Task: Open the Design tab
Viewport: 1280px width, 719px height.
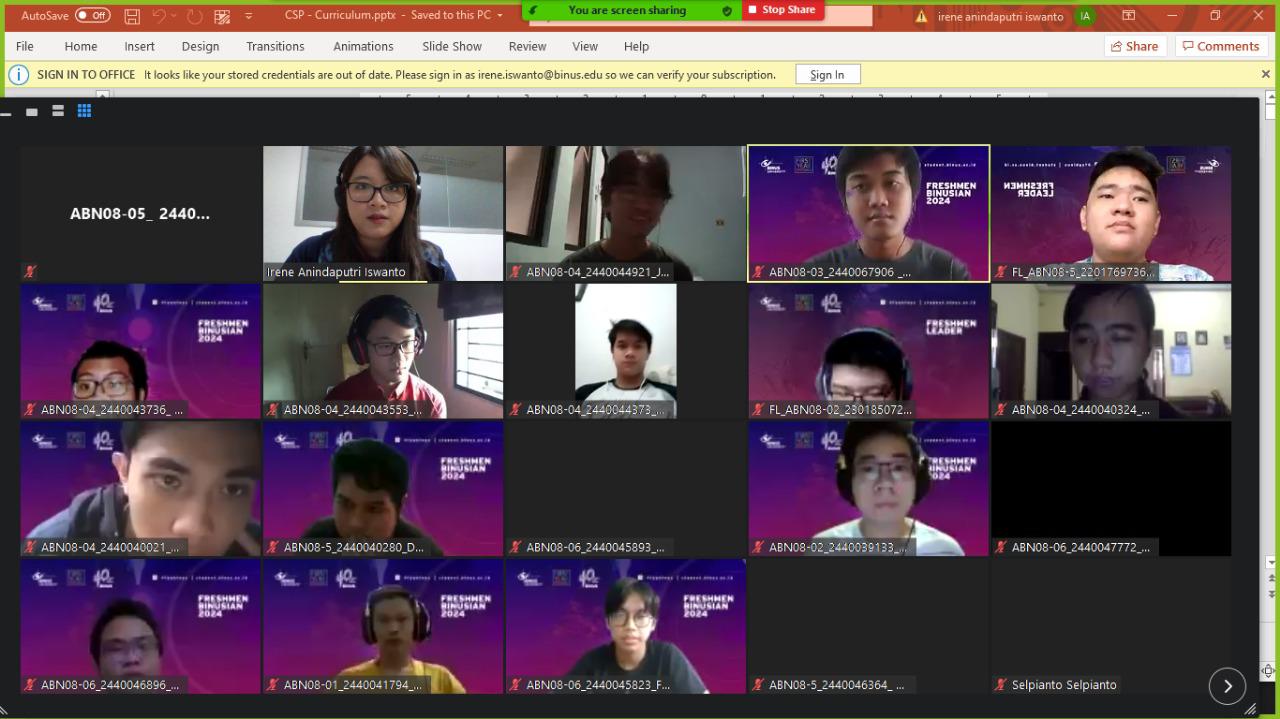Action: tap(200, 46)
